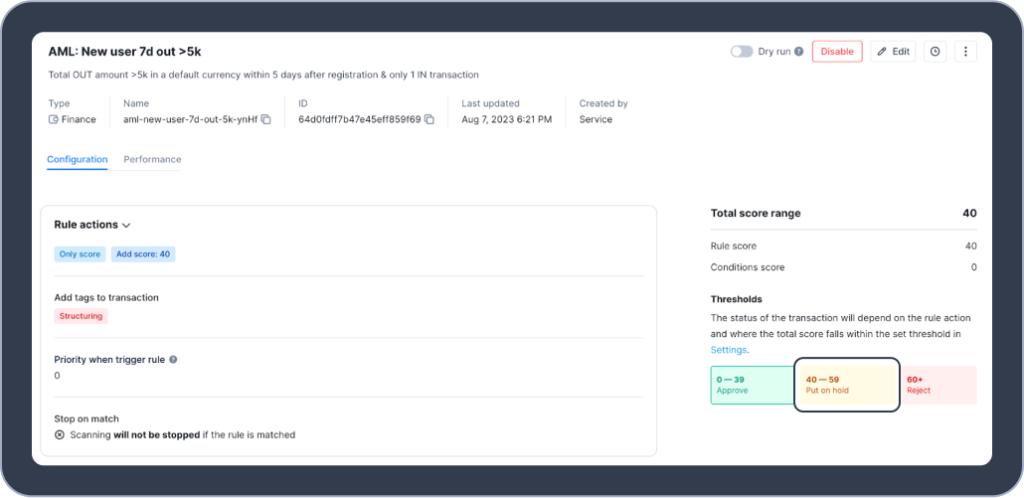This screenshot has height=498, width=1024.
Task: Select the 40—59 Put on hold threshold
Action: 847,385
